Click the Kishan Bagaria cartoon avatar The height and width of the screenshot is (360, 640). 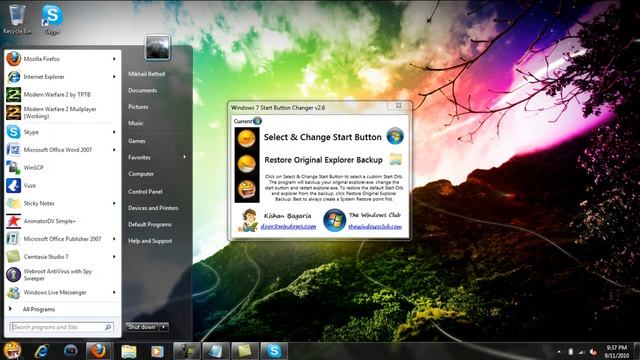(x=248, y=220)
